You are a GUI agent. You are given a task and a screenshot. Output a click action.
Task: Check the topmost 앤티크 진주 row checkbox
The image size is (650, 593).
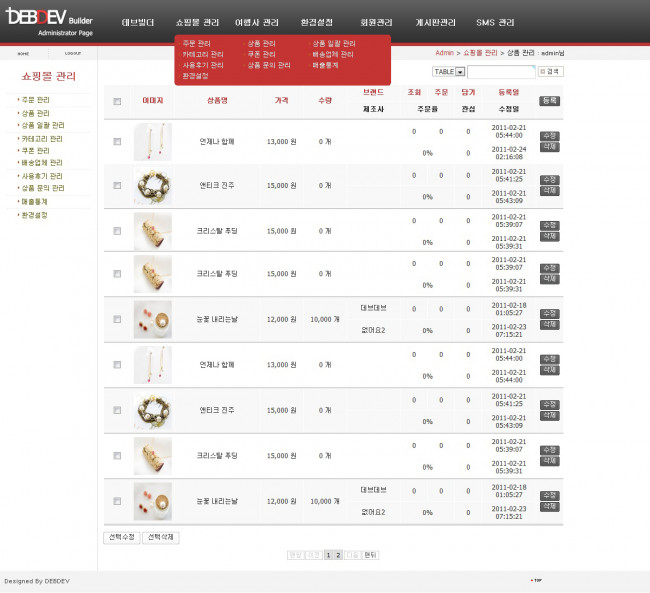(117, 185)
